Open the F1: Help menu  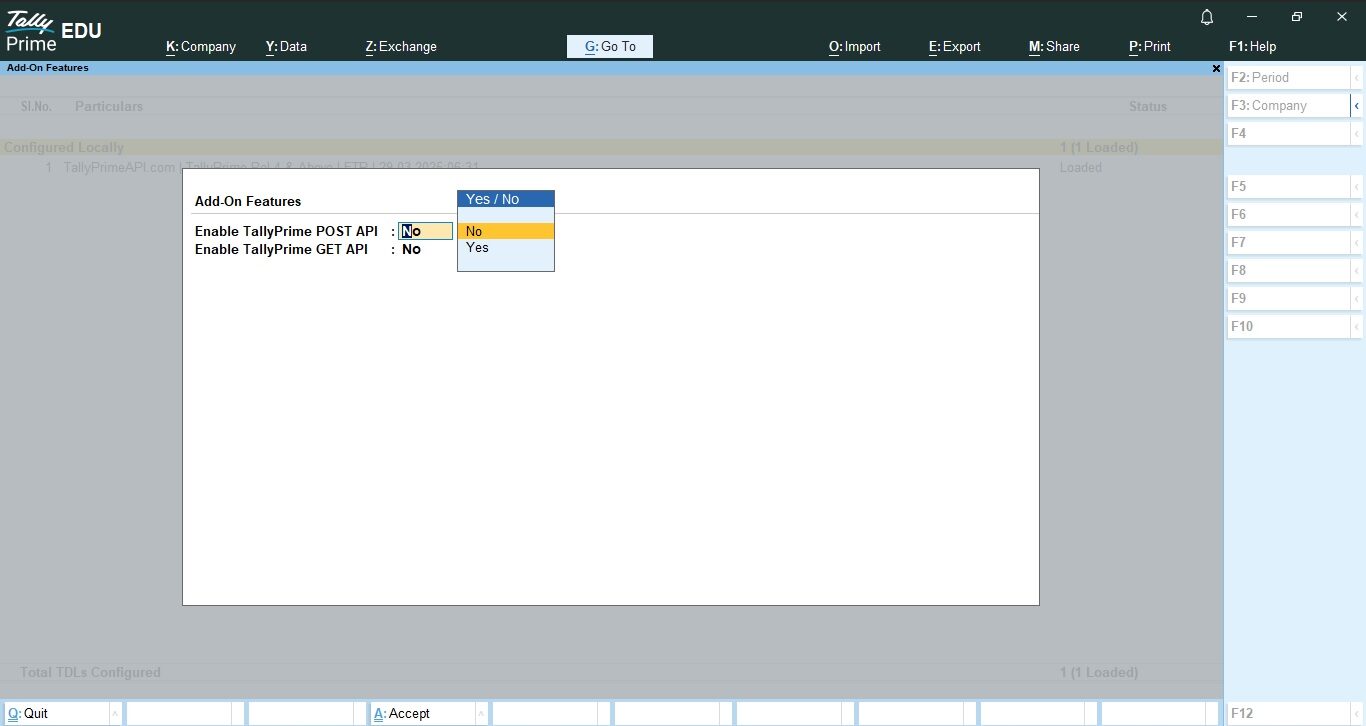pos(1252,46)
